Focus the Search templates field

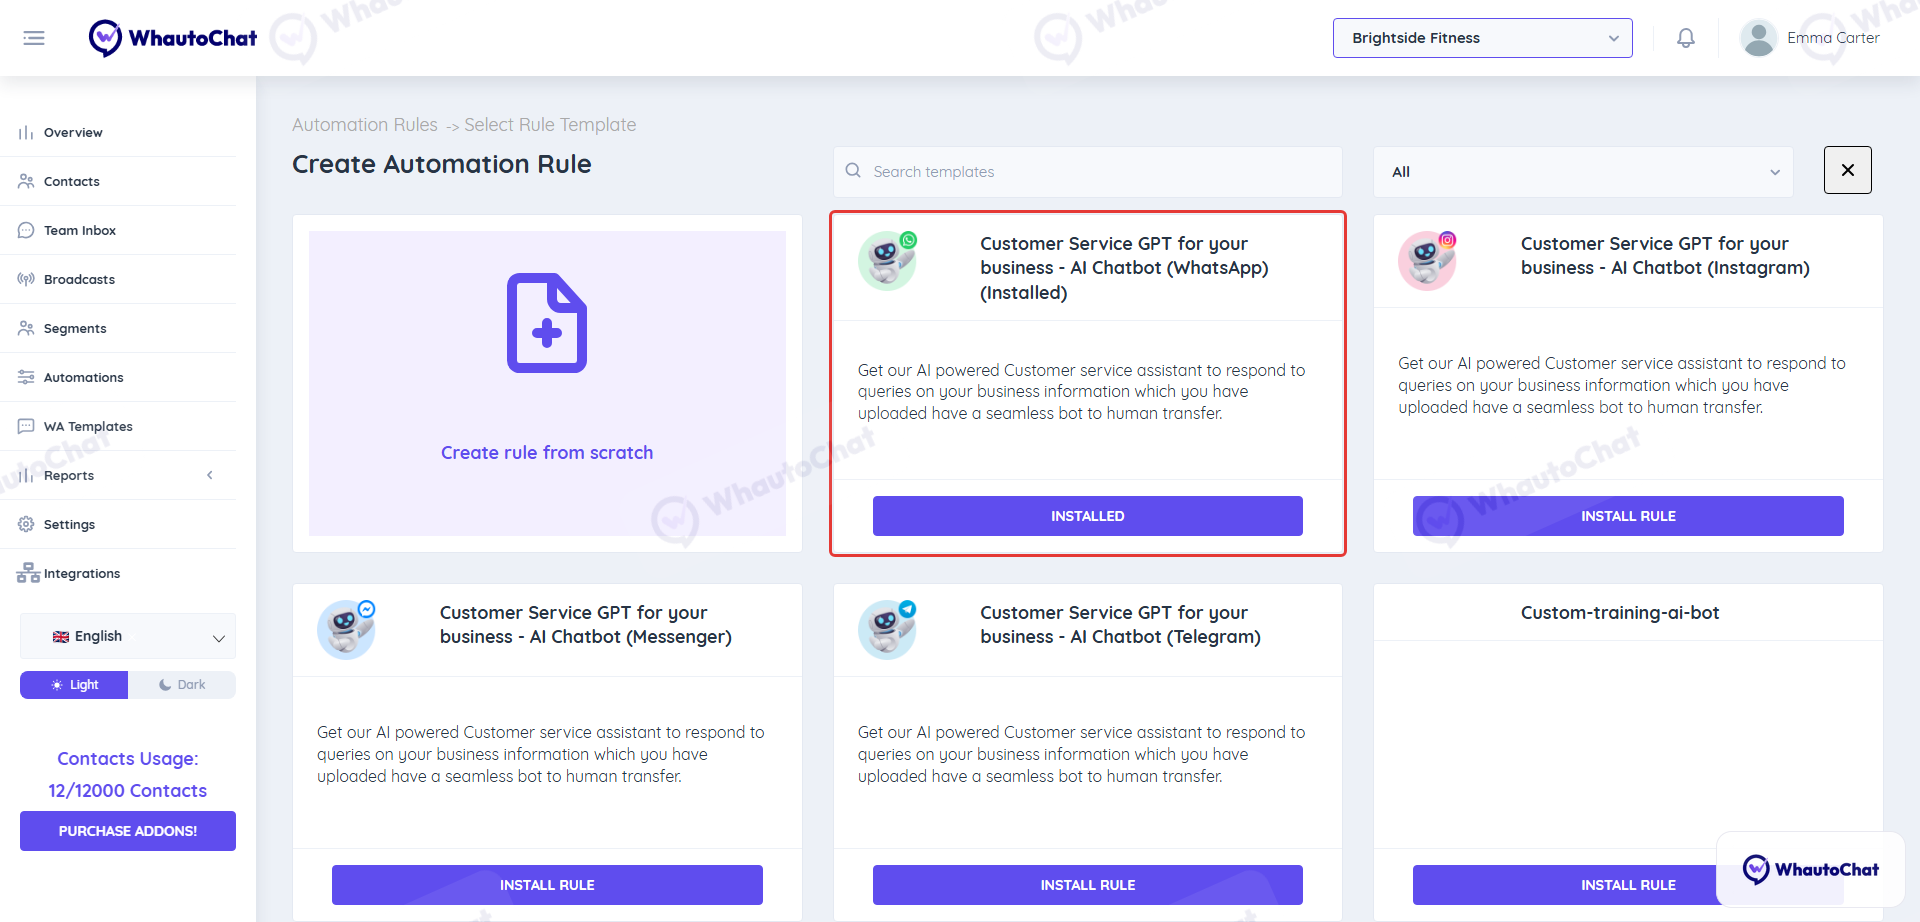tap(1087, 172)
